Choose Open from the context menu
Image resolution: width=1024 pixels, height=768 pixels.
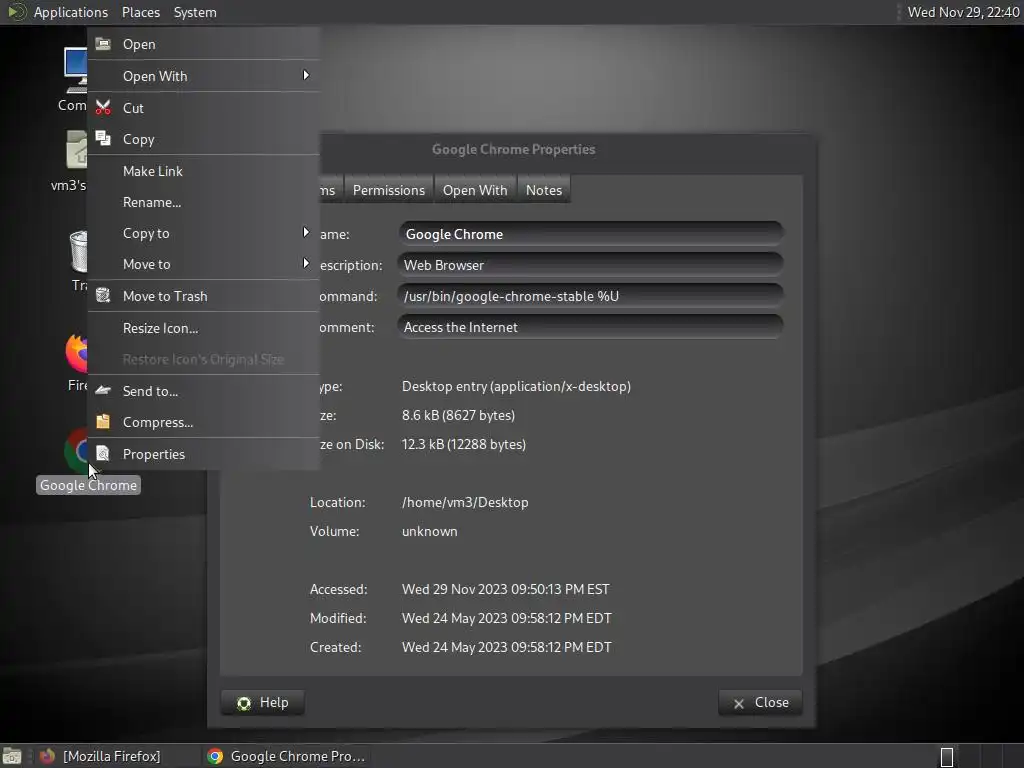pyautogui.click(x=203, y=44)
